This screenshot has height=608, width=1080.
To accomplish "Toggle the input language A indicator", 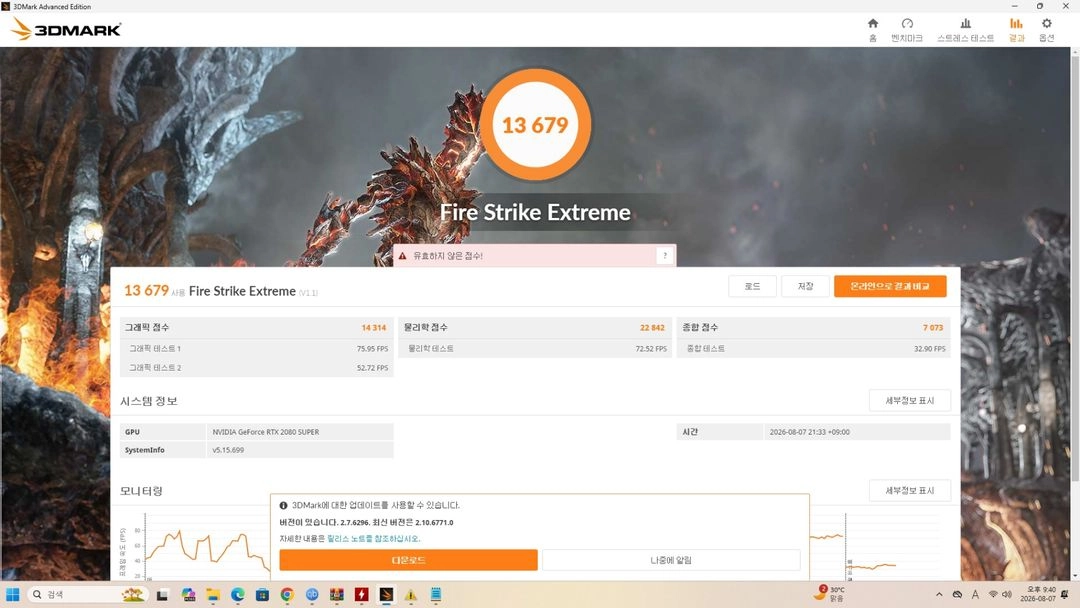I will click(975, 594).
